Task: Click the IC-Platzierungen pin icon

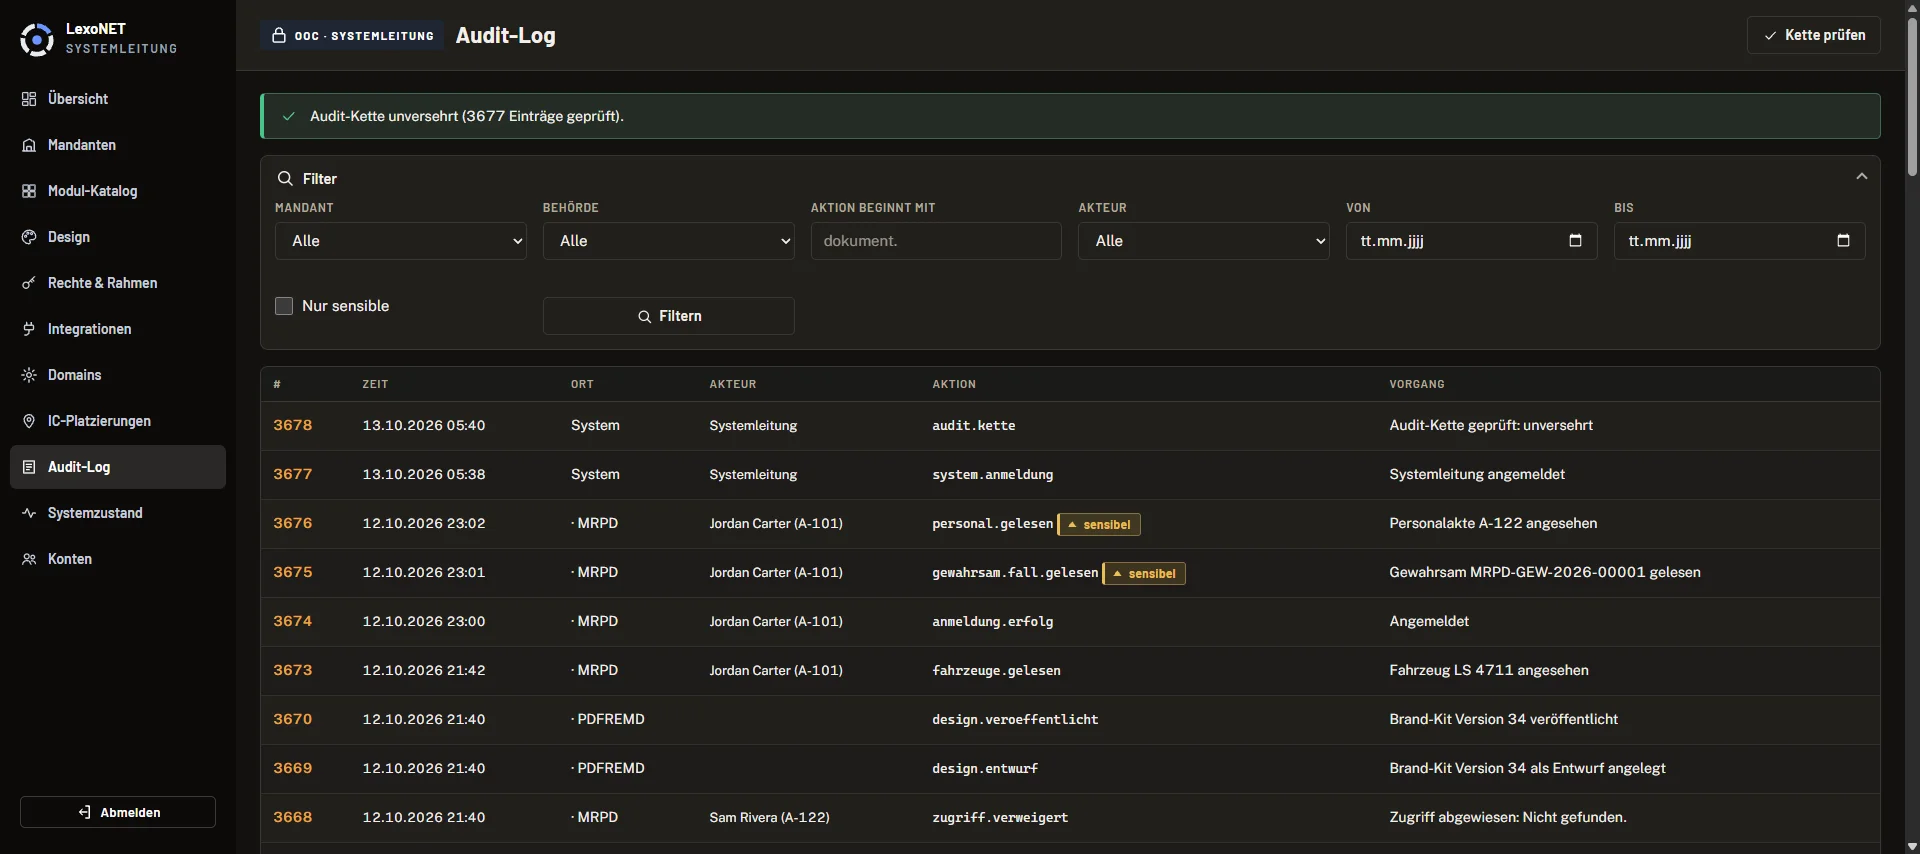Action: pyautogui.click(x=29, y=421)
